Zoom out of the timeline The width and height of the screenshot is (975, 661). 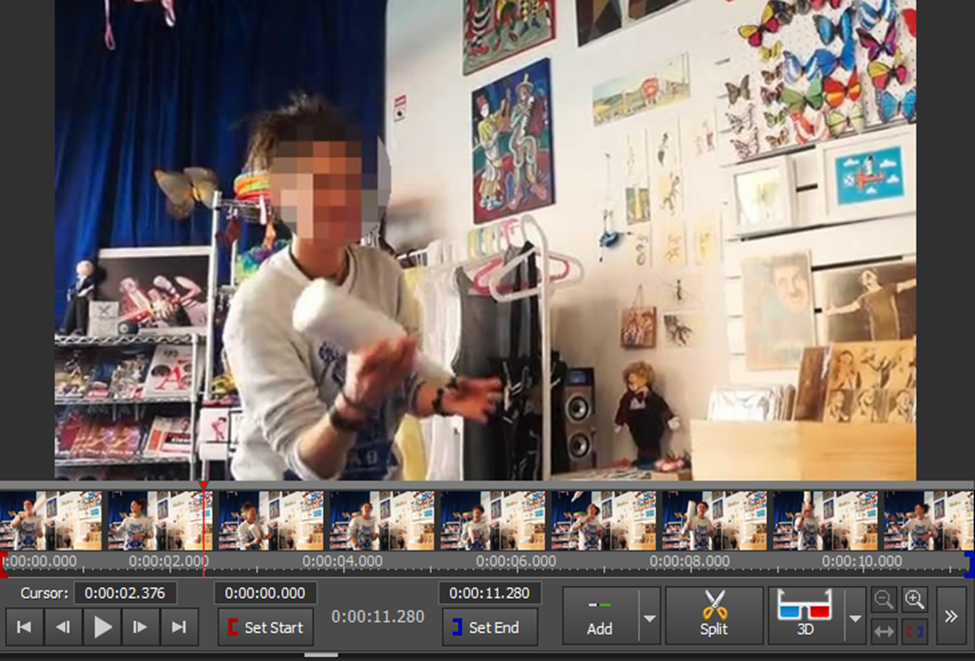coord(884,600)
